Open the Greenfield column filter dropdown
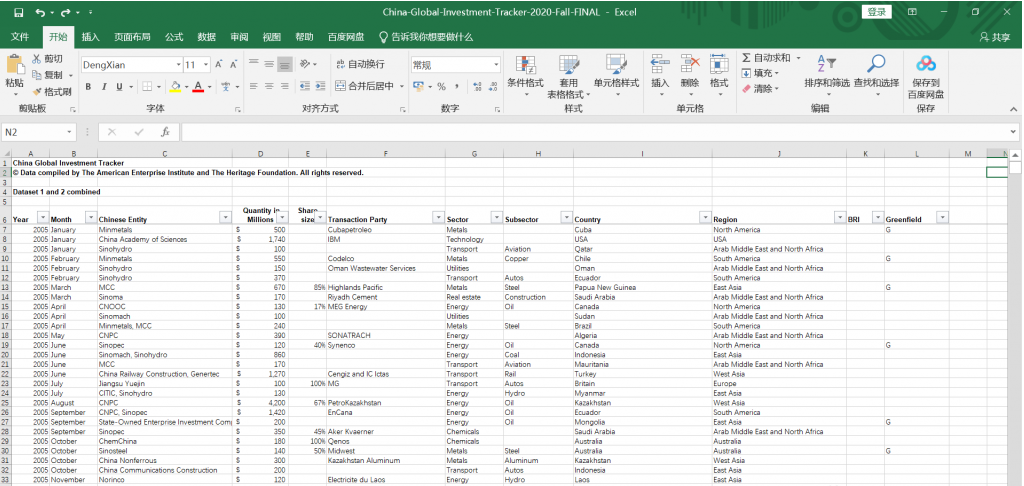1024x486 pixels. pos(942,217)
